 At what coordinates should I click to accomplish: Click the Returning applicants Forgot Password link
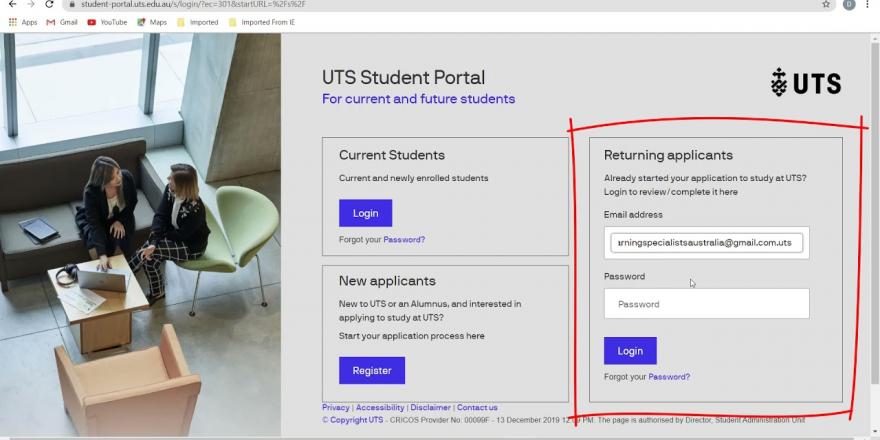(669, 377)
